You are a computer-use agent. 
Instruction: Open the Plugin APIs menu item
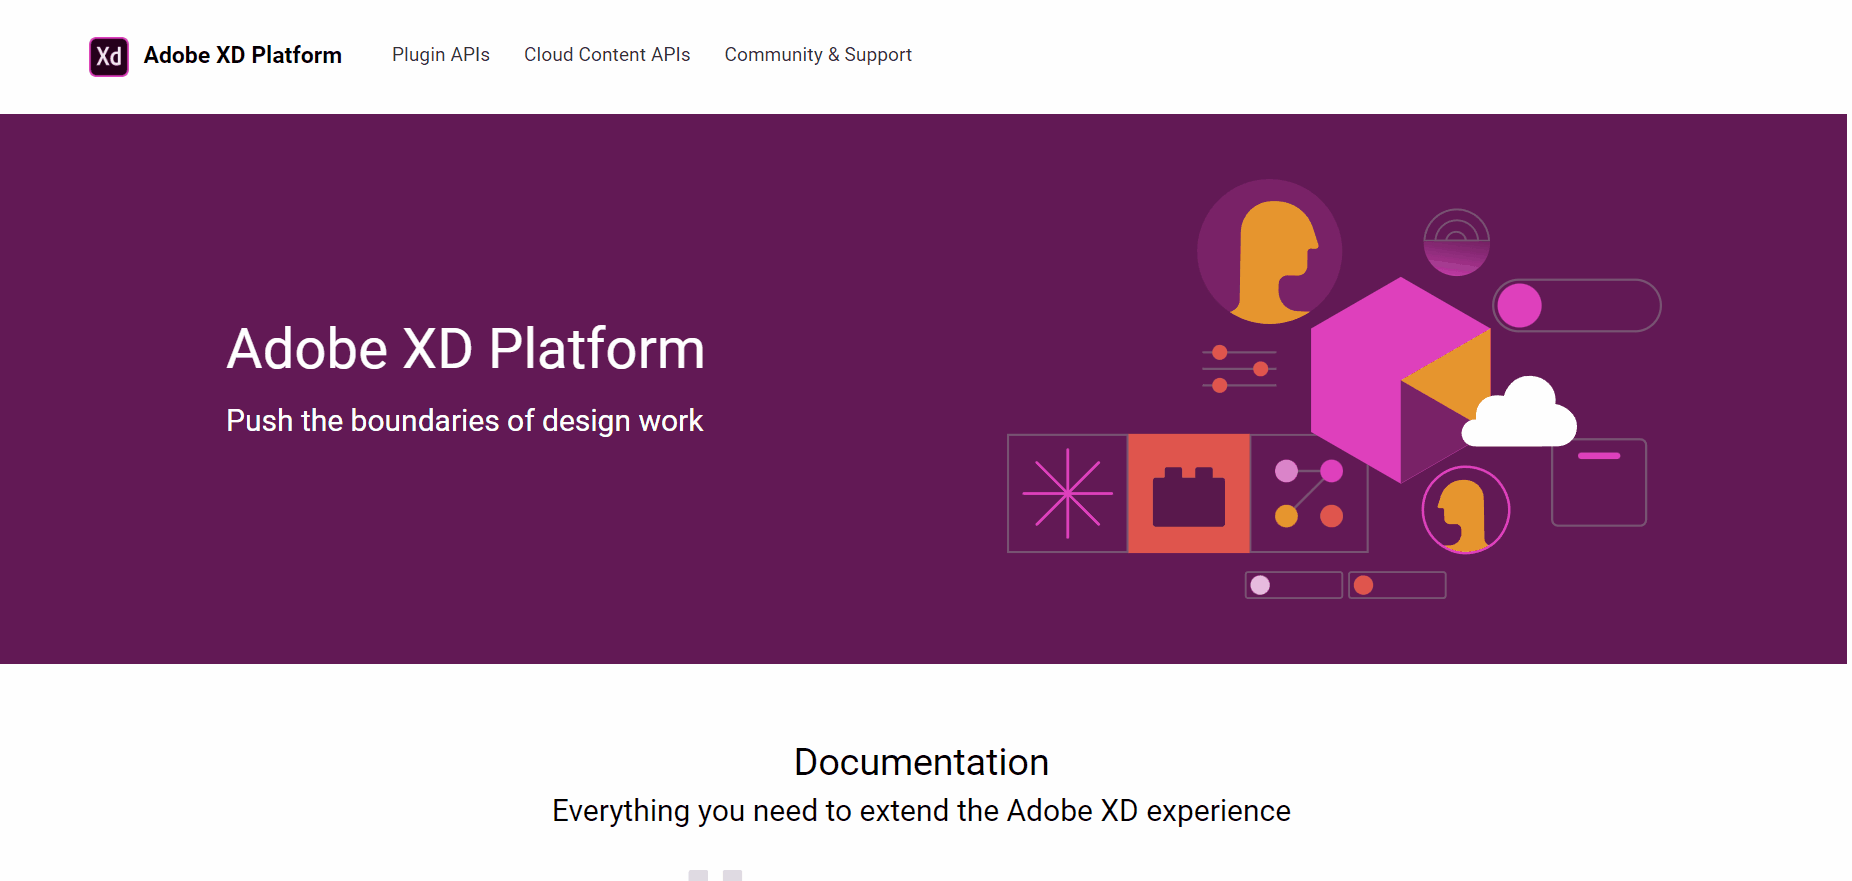440,55
